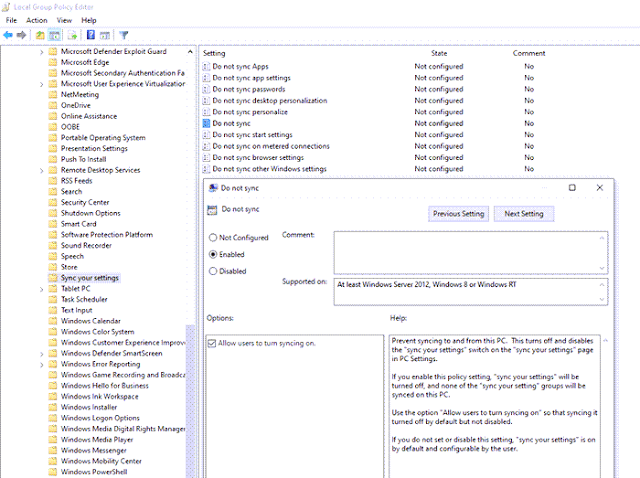Click the Forward arrow toolbar icon

(x=22, y=35)
